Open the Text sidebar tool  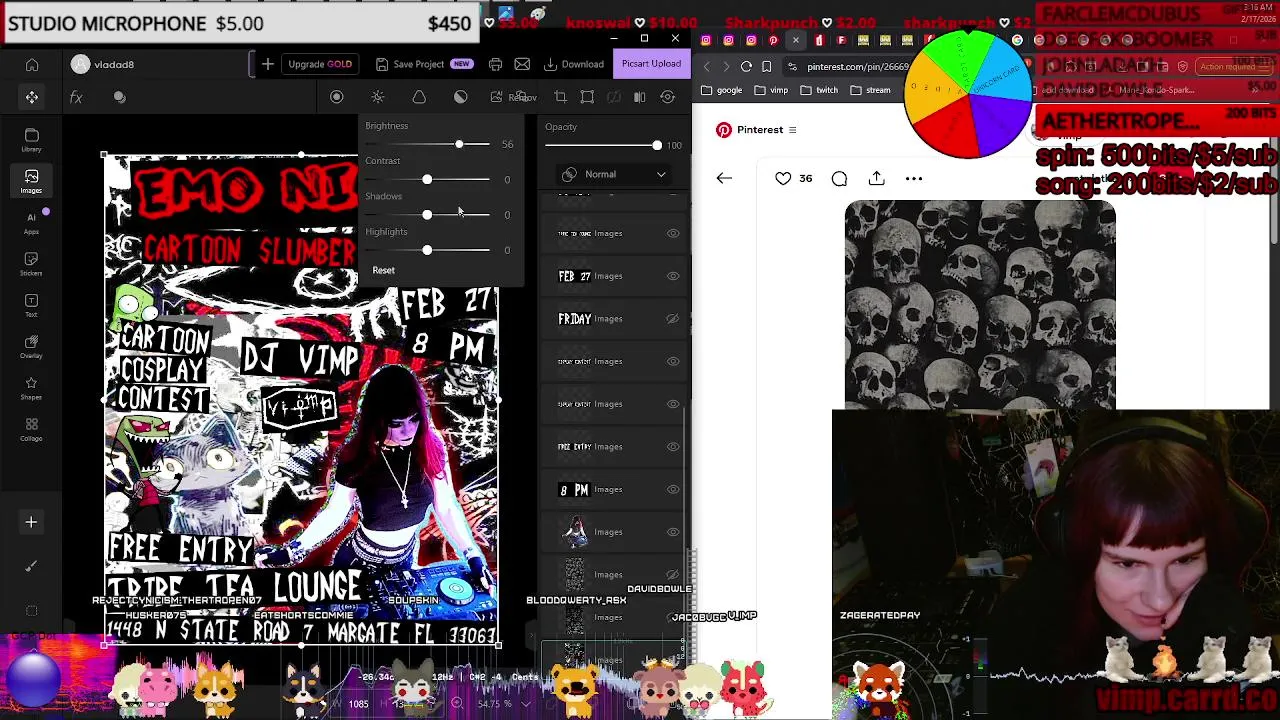coord(31,305)
